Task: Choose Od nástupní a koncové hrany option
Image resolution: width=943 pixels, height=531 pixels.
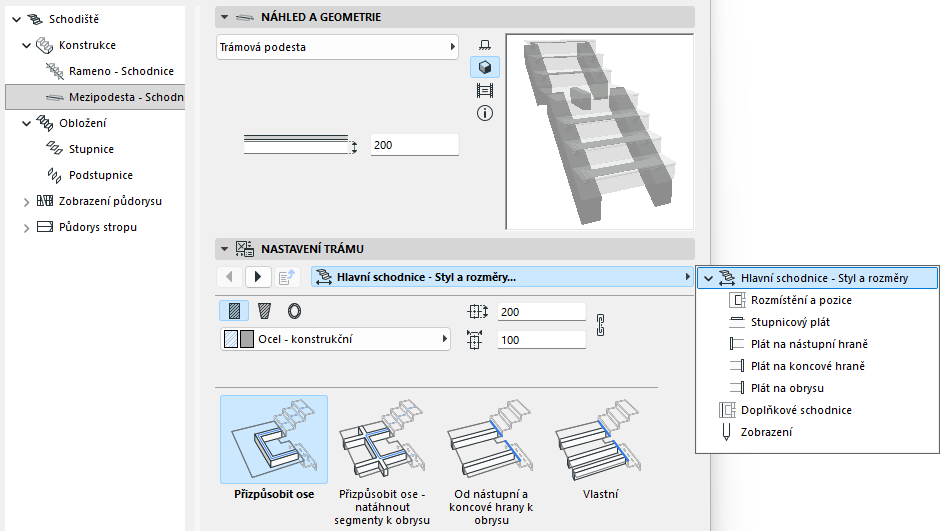Action: click(x=491, y=461)
